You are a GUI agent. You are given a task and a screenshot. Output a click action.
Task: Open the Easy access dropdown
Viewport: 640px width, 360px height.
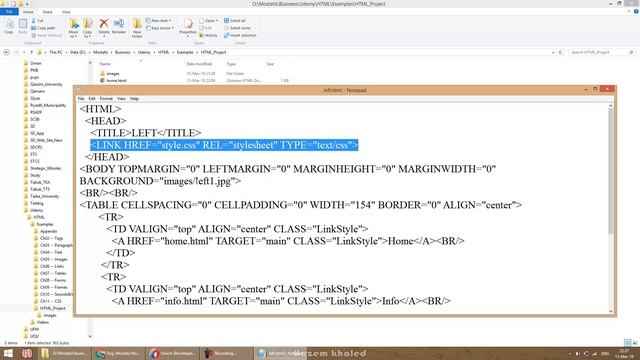click(160, 28)
